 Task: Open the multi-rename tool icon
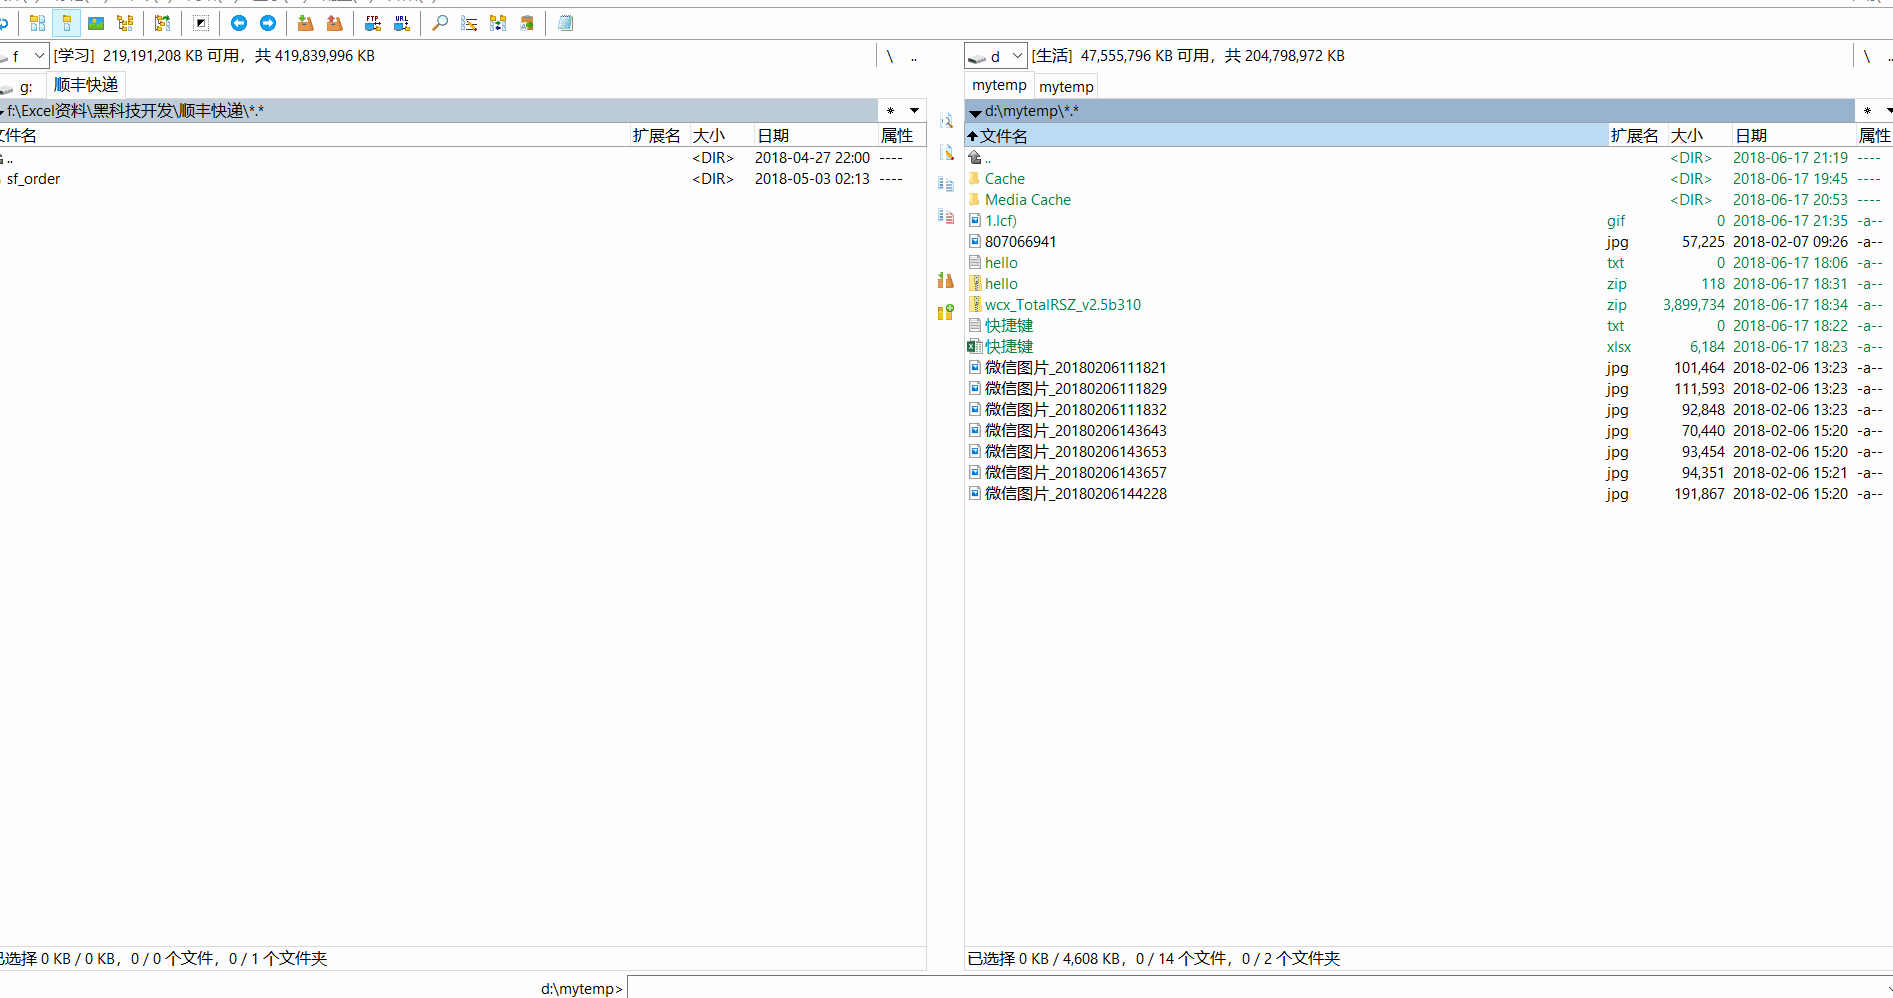pos(469,23)
